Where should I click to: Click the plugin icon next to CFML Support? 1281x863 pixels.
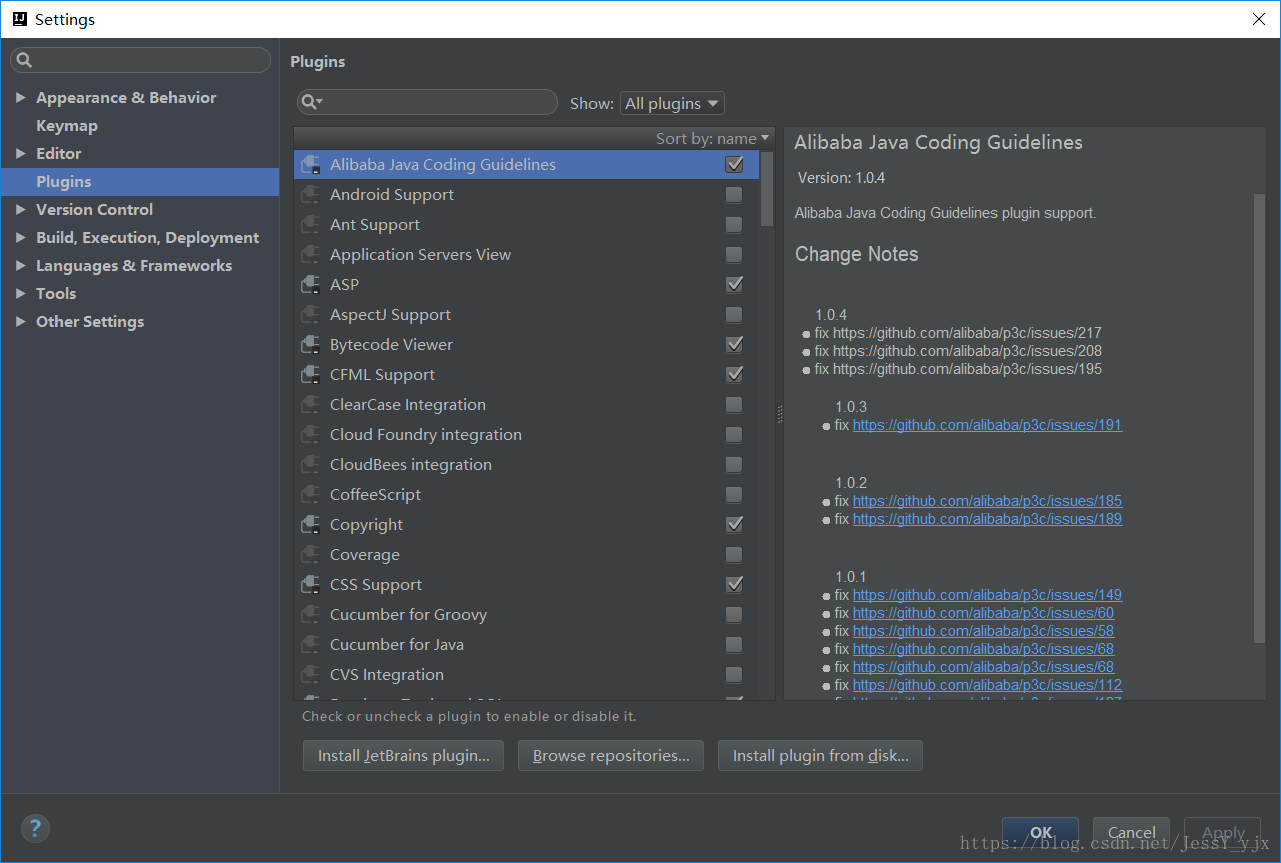pos(311,375)
